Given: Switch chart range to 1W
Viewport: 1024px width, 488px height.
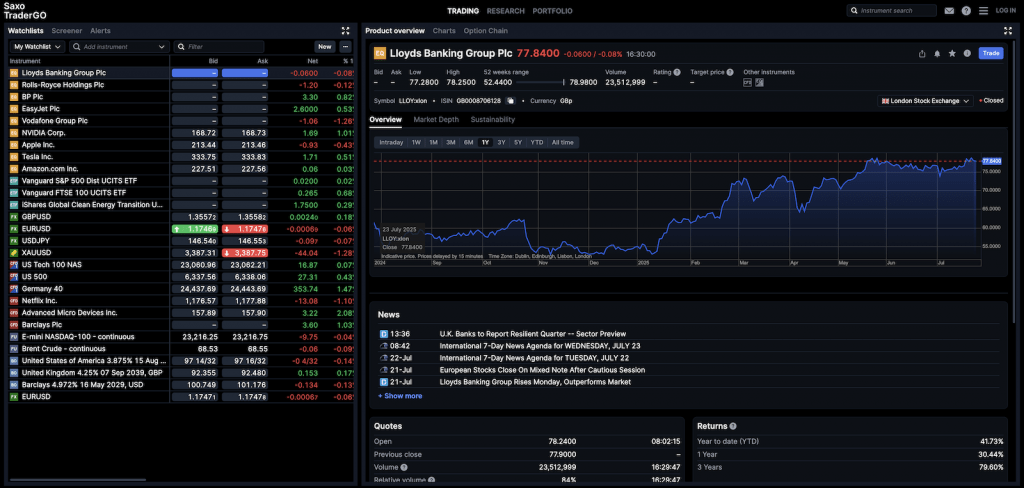Looking at the screenshot, I should (416, 142).
